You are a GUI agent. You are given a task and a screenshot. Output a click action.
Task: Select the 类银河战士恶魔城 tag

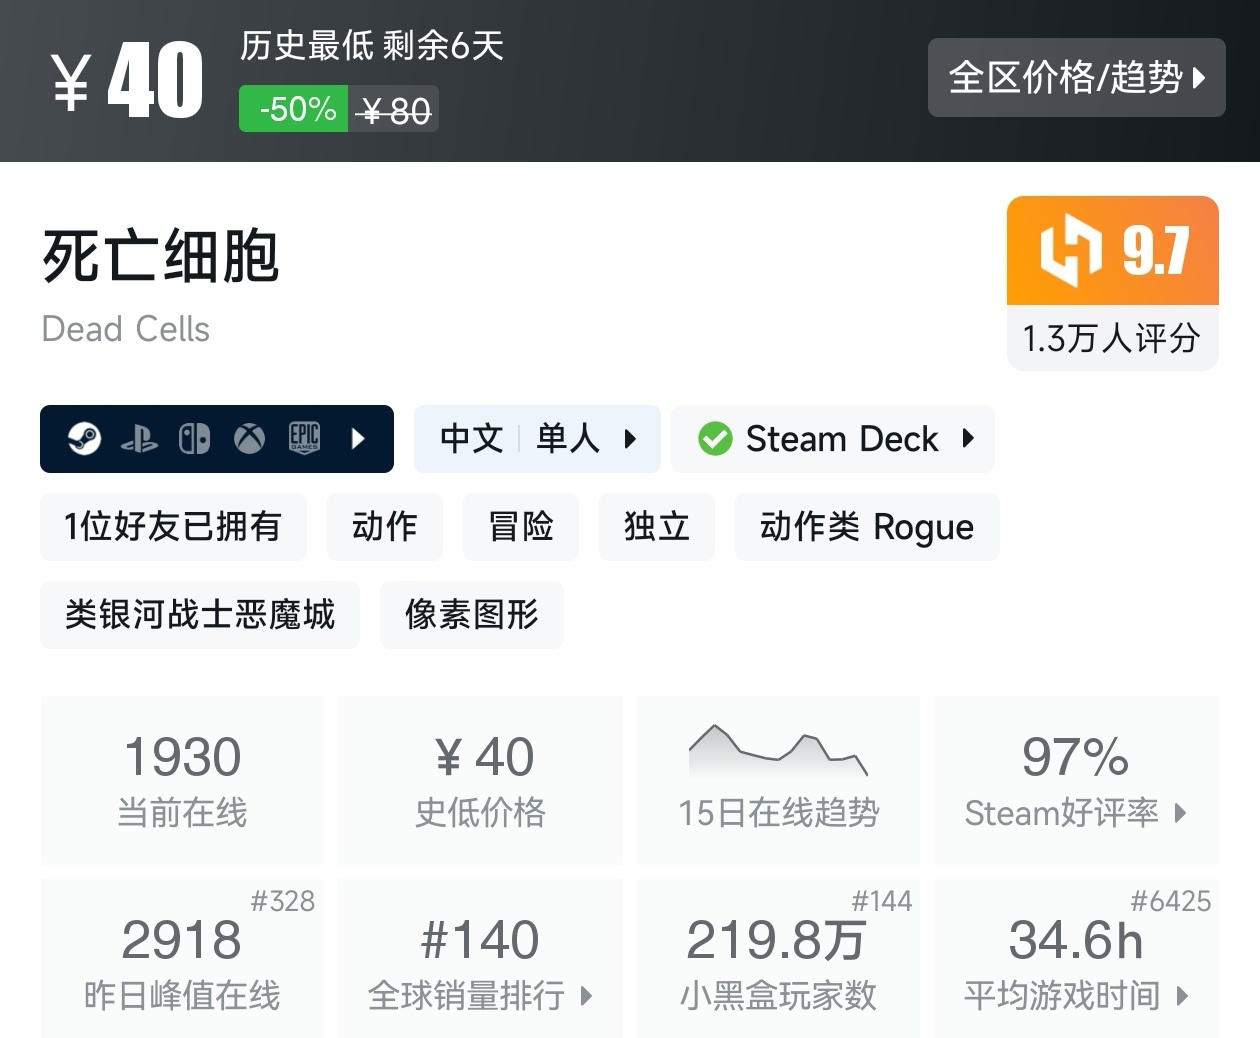199,615
